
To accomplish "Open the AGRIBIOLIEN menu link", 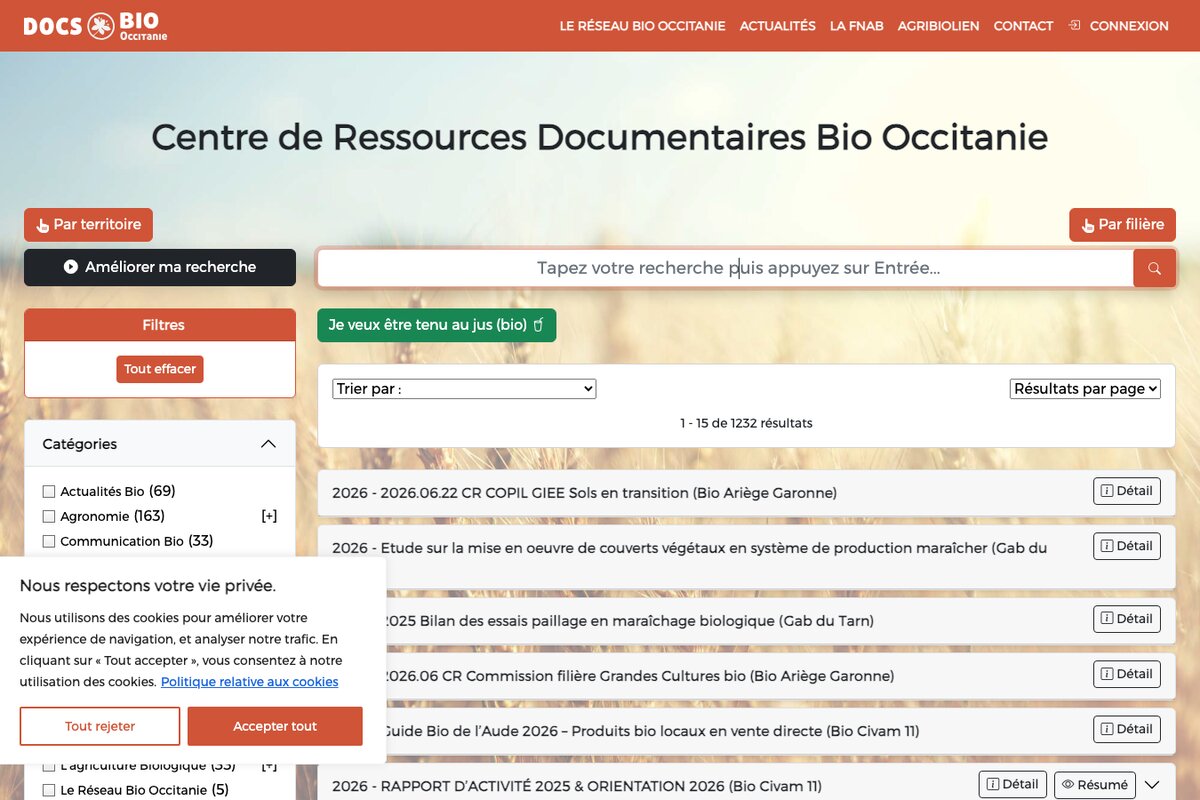I will tap(938, 26).
